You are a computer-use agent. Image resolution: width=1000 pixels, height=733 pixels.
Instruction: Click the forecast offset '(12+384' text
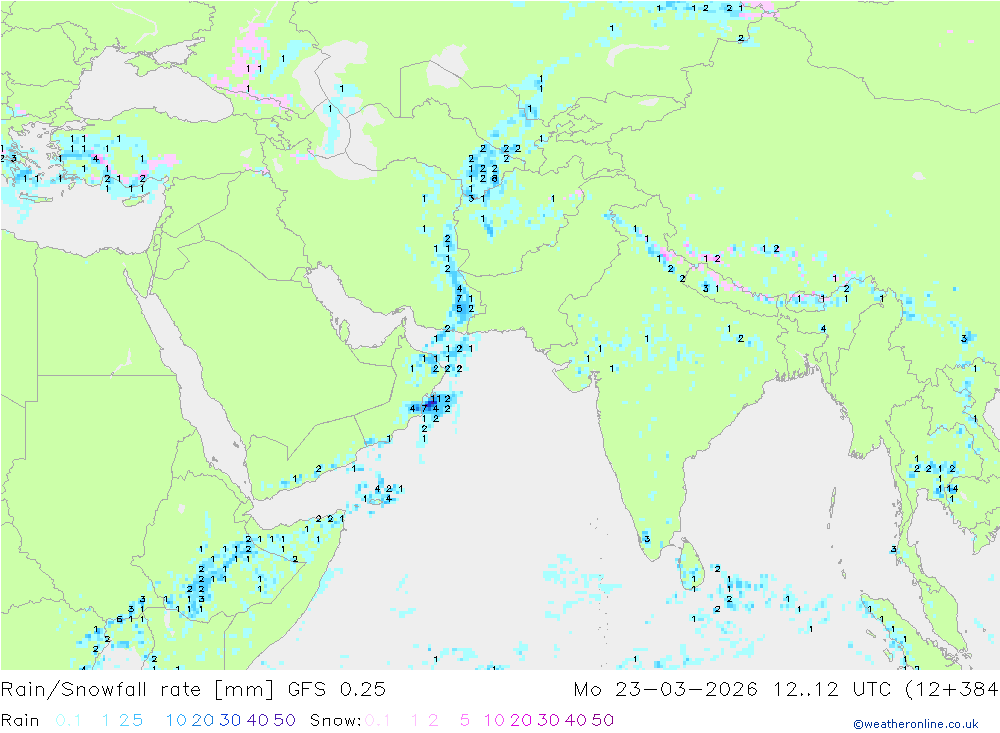pos(952,690)
